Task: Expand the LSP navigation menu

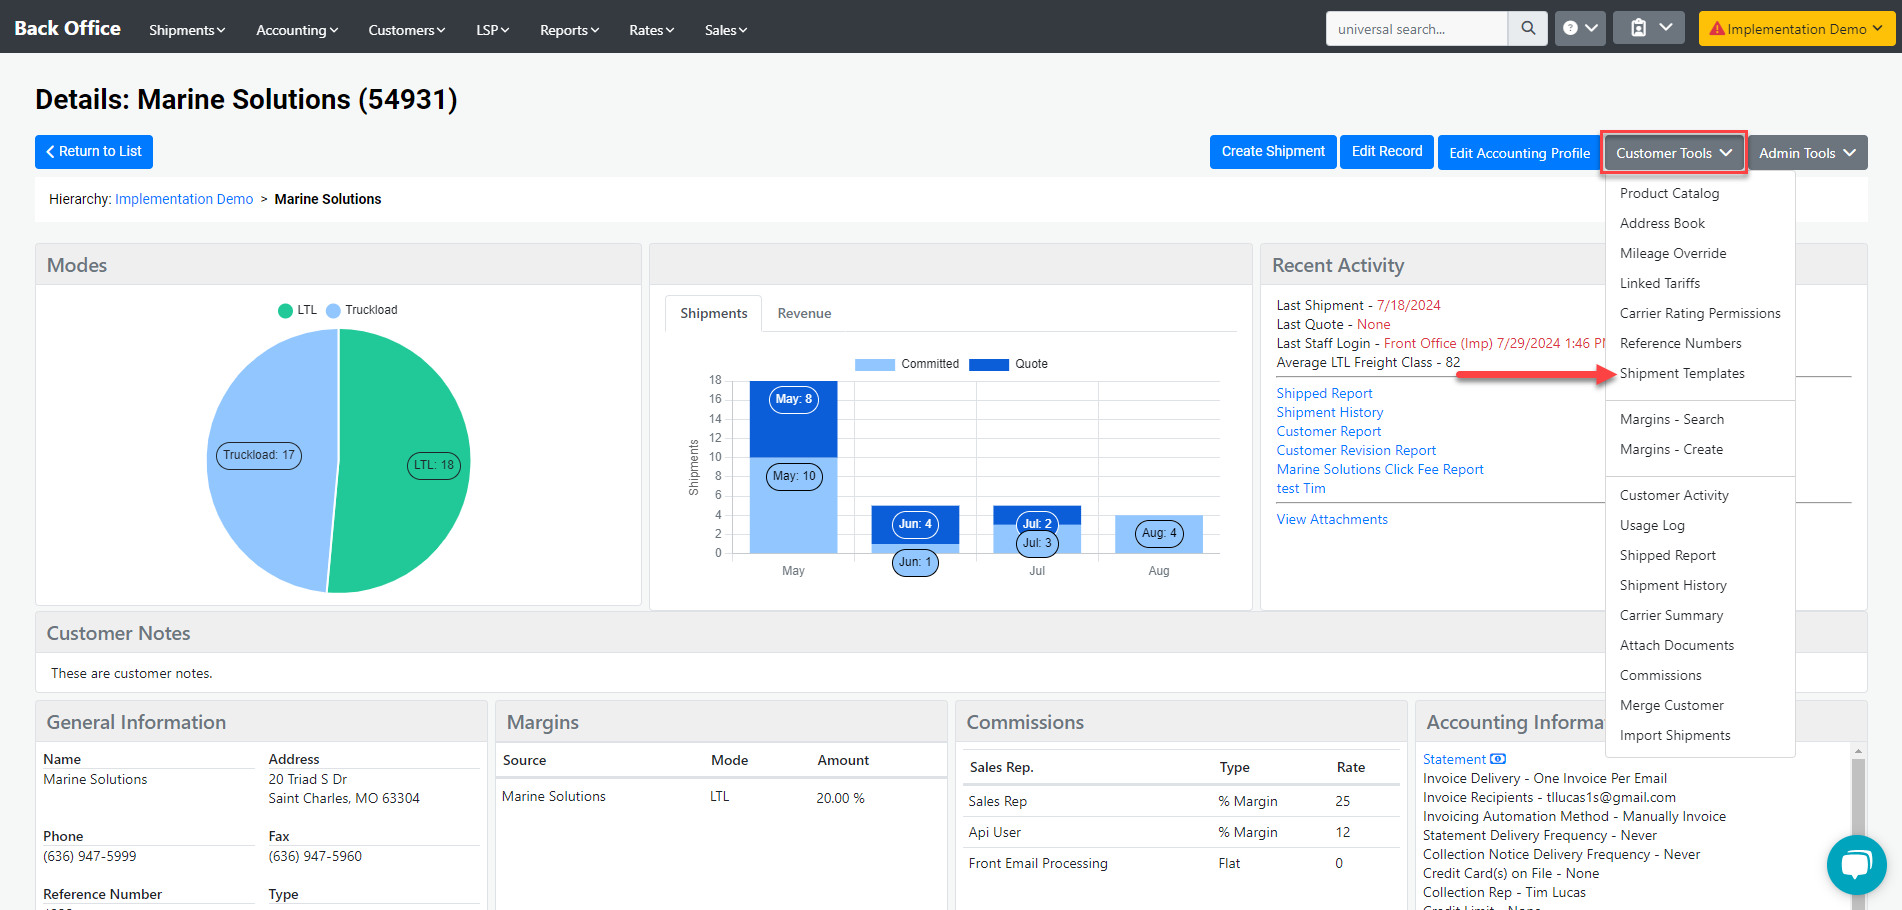Action: [492, 30]
